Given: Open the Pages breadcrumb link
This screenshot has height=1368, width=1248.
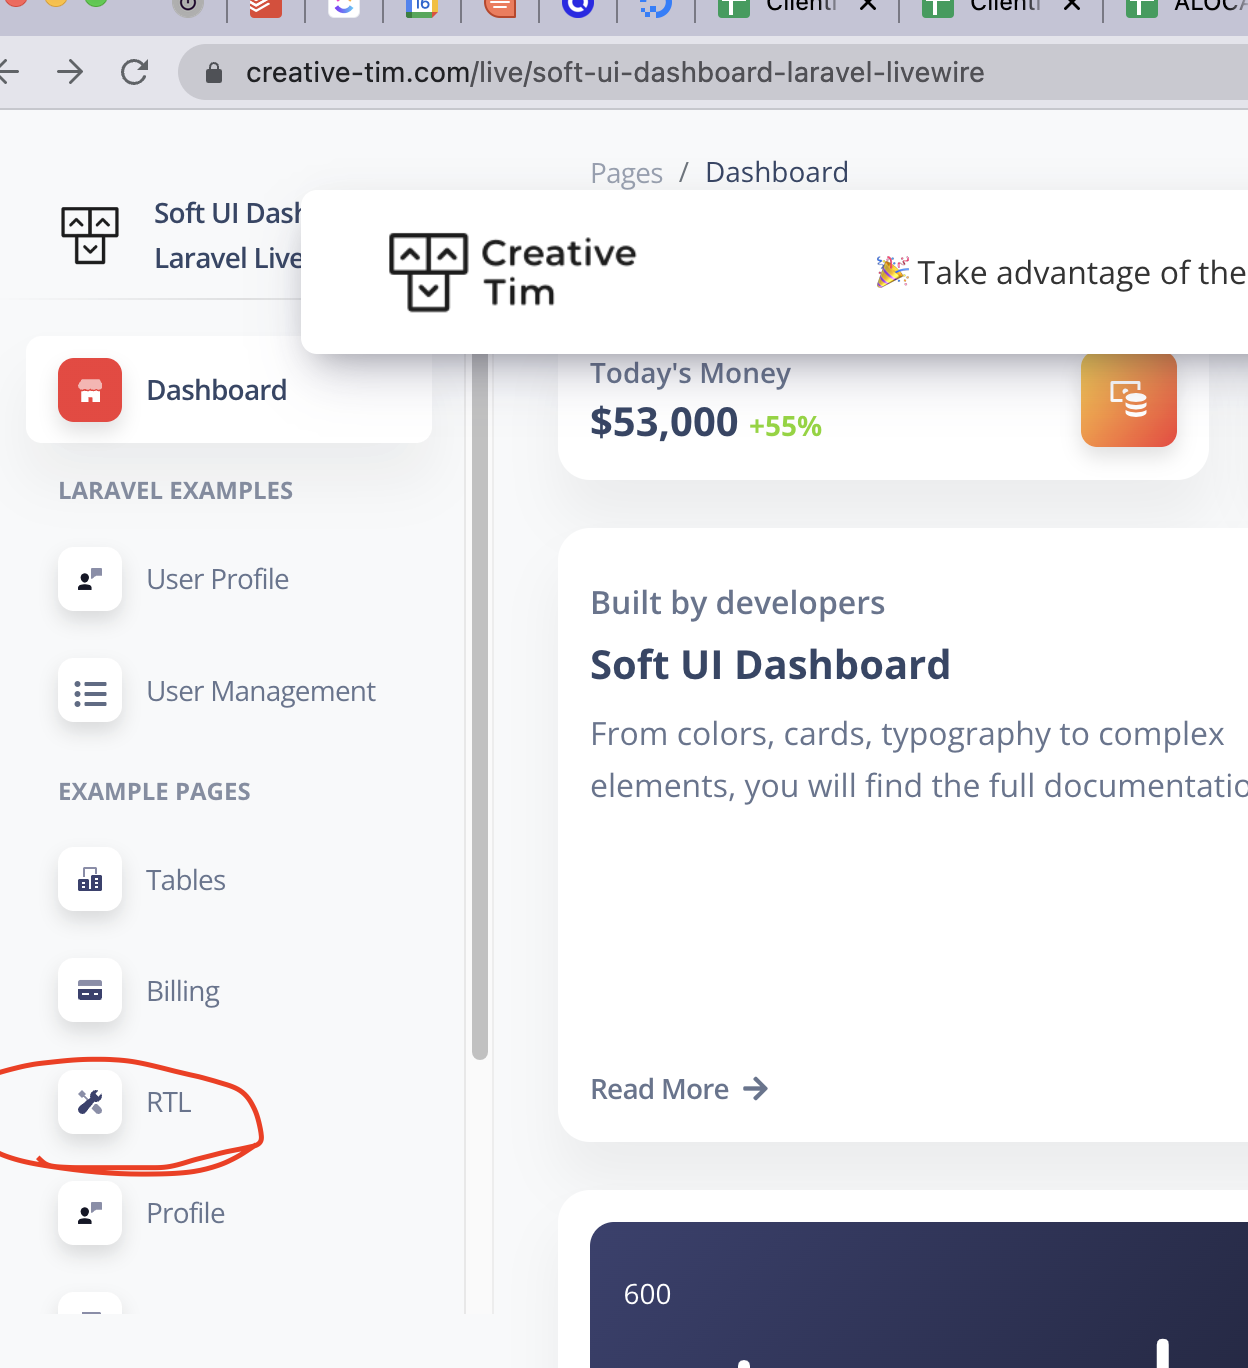Looking at the screenshot, I should tap(626, 172).
